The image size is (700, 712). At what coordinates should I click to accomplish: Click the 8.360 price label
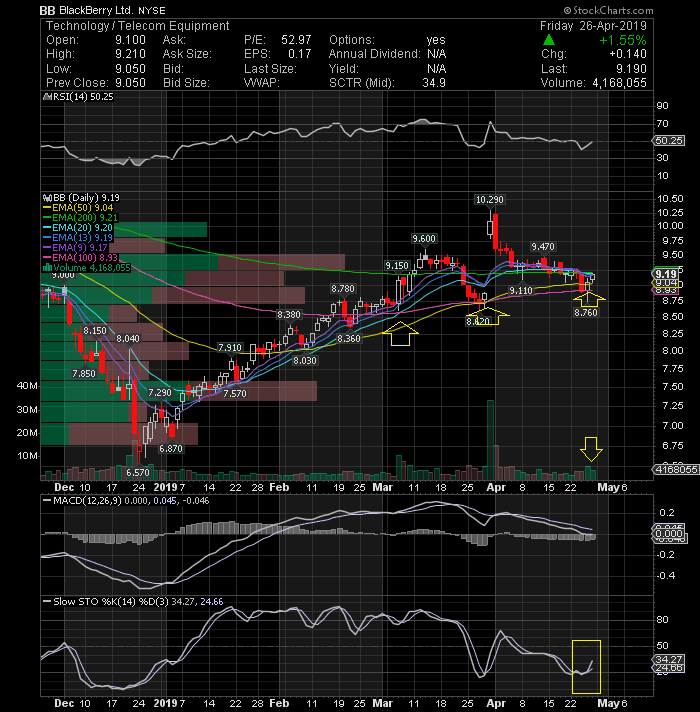[349, 339]
